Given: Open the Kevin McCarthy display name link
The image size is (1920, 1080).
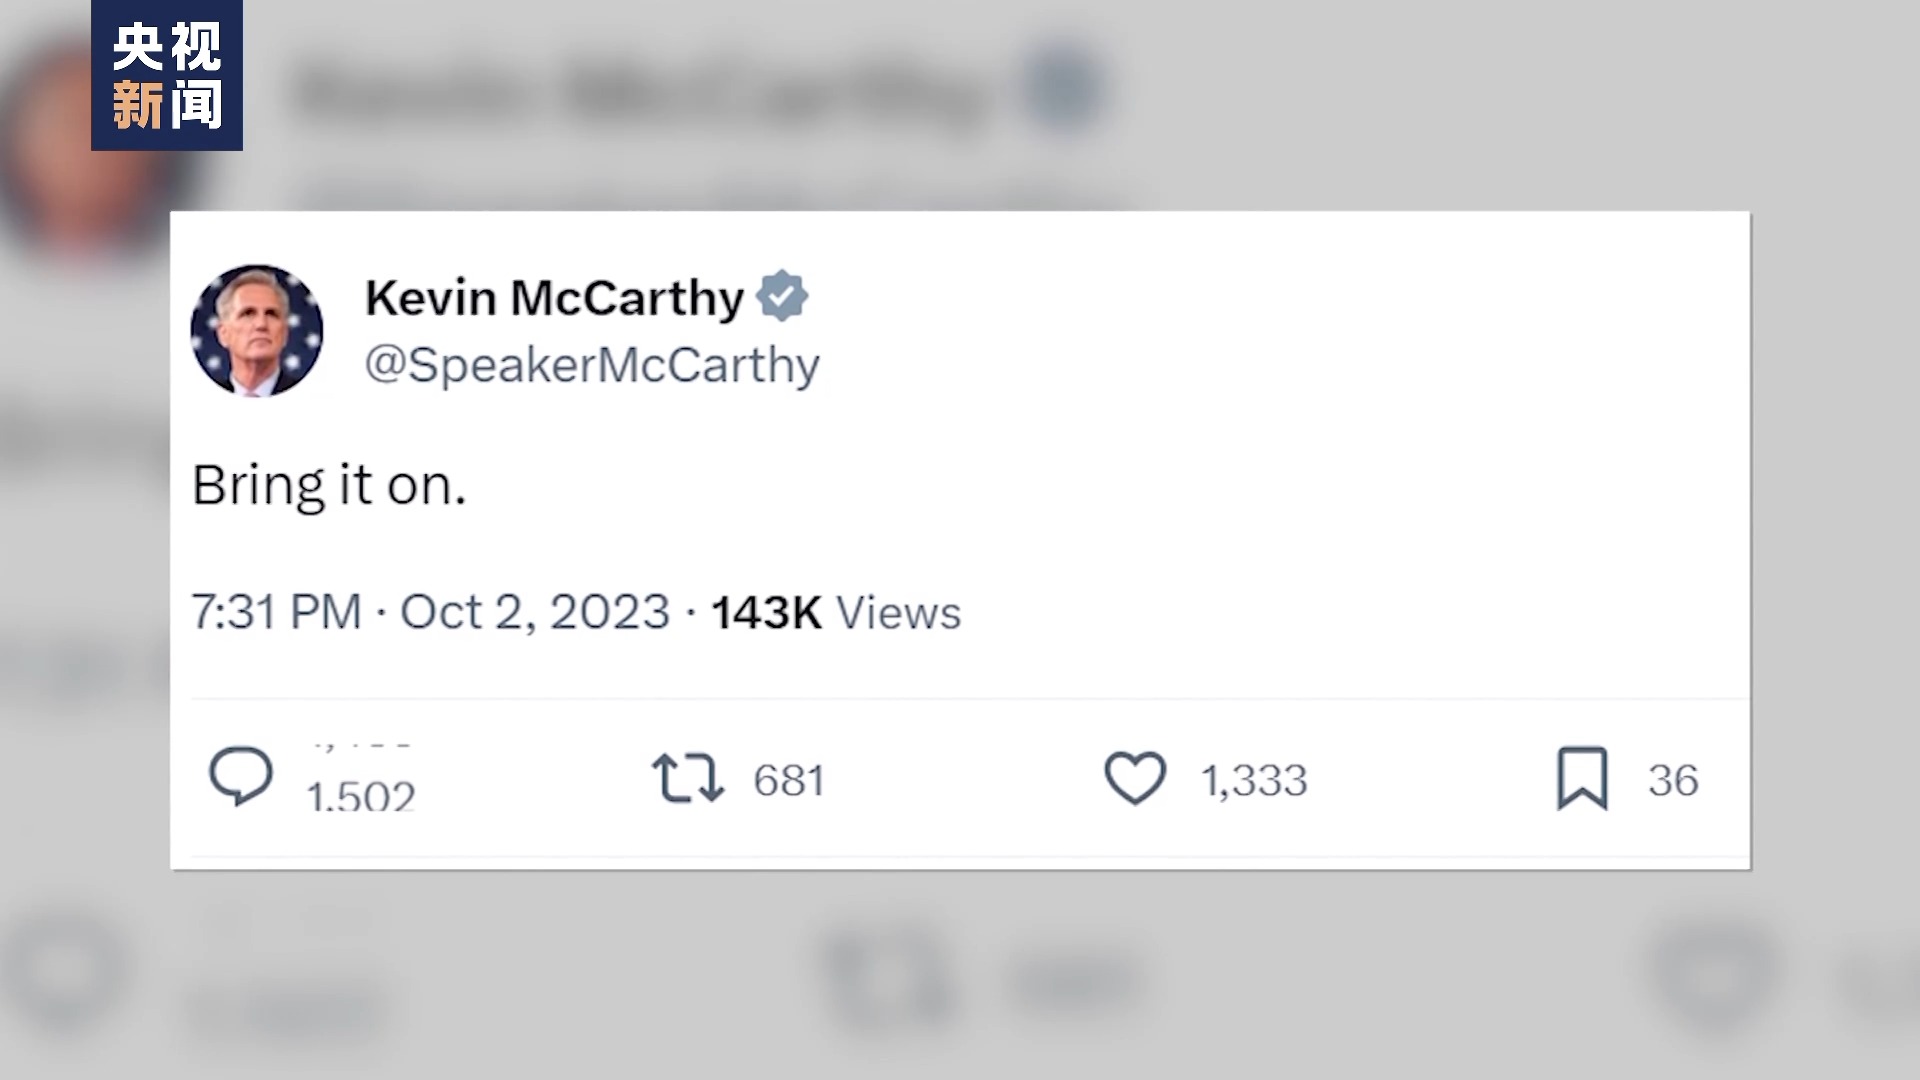Looking at the screenshot, I should (x=554, y=297).
